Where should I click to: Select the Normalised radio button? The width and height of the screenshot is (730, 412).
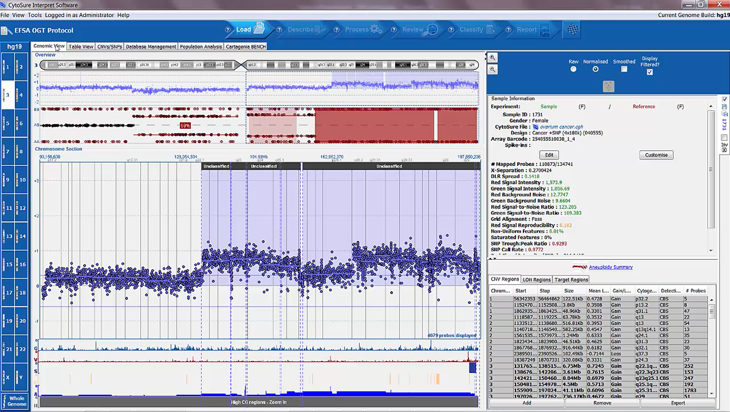tap(595, 69)
